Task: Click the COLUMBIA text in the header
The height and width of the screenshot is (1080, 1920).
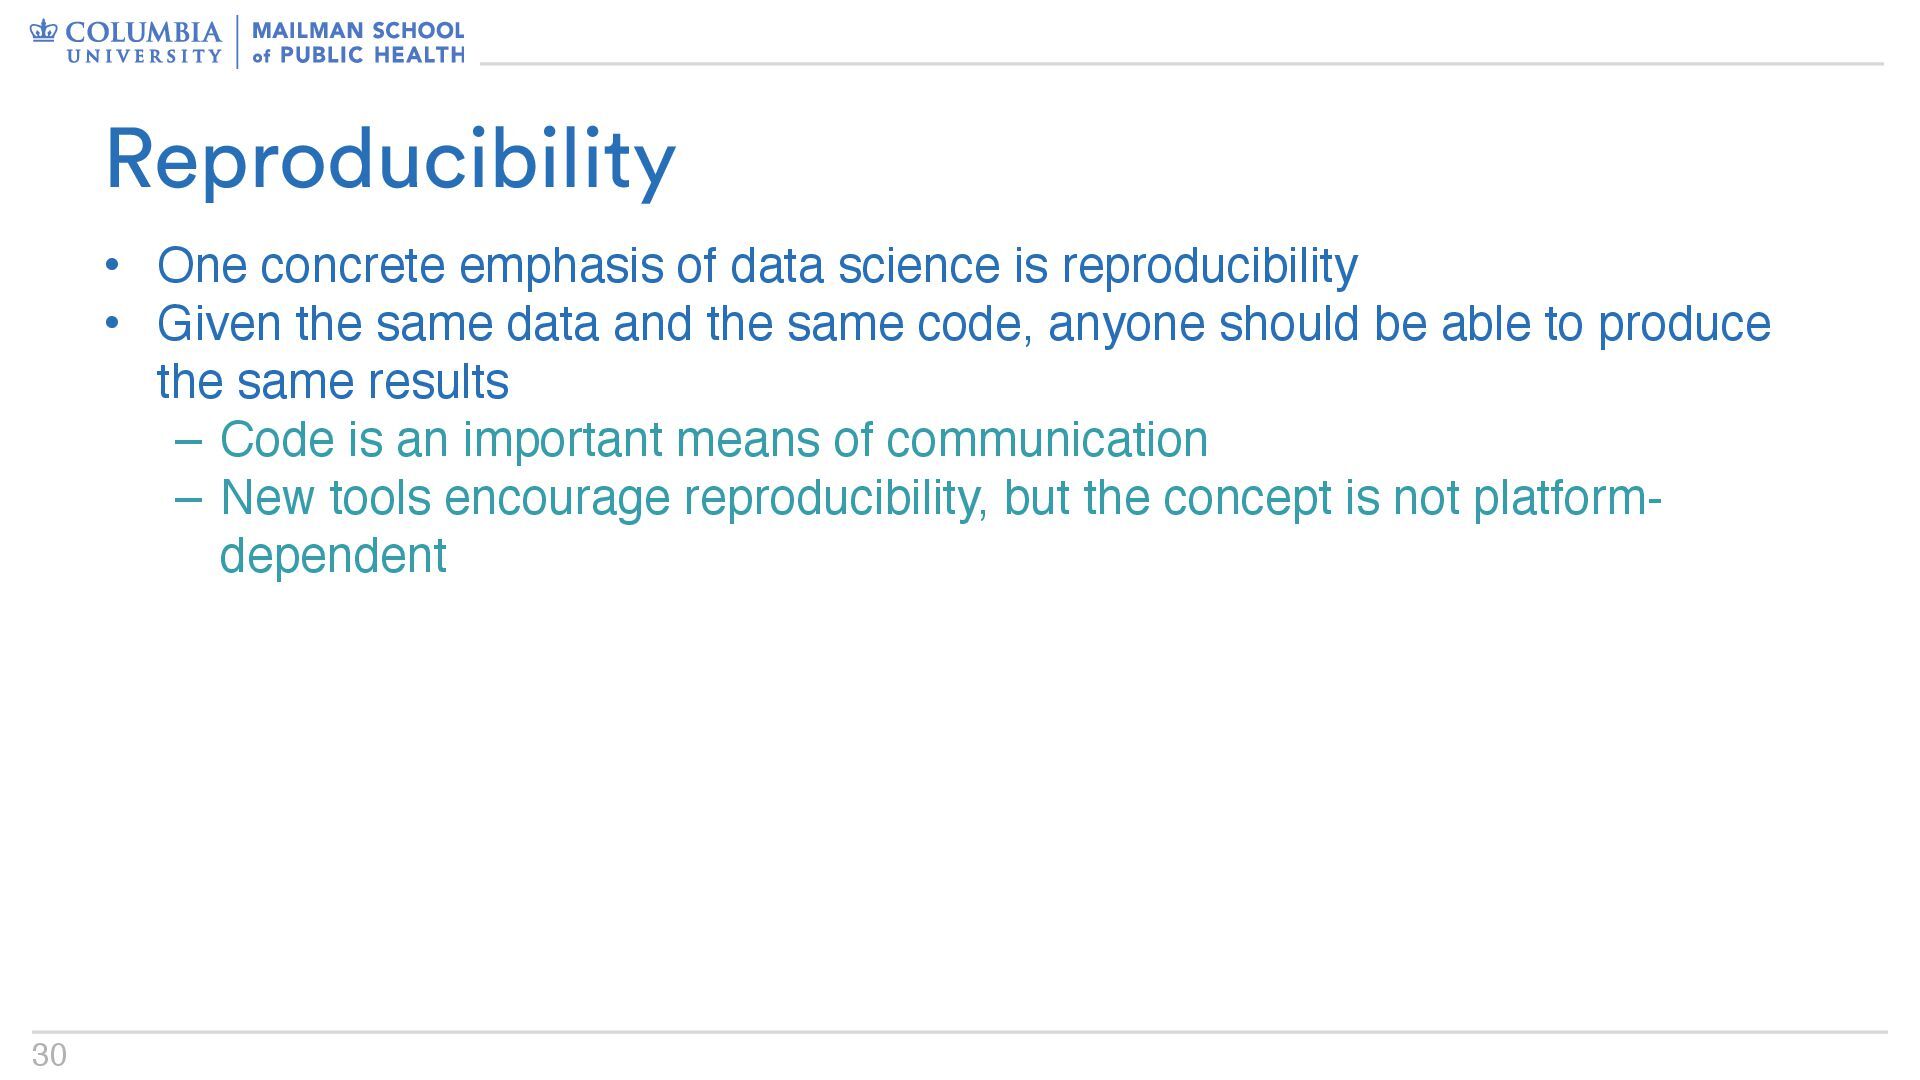Action: 143,32
